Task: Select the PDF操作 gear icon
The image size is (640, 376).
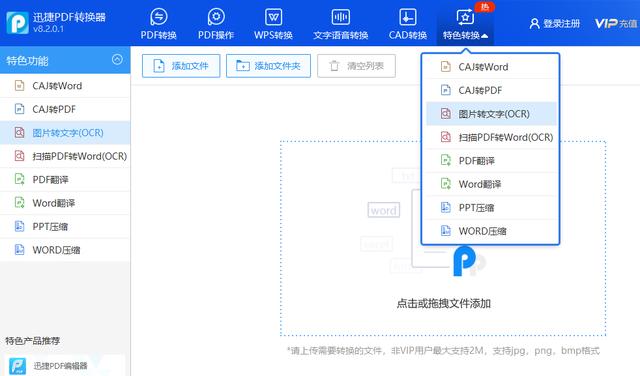Action: point(216,17)
